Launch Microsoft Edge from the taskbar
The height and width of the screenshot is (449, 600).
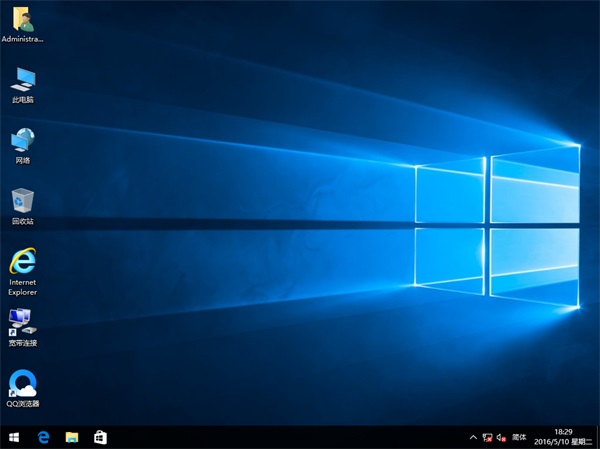pos(44,437)
